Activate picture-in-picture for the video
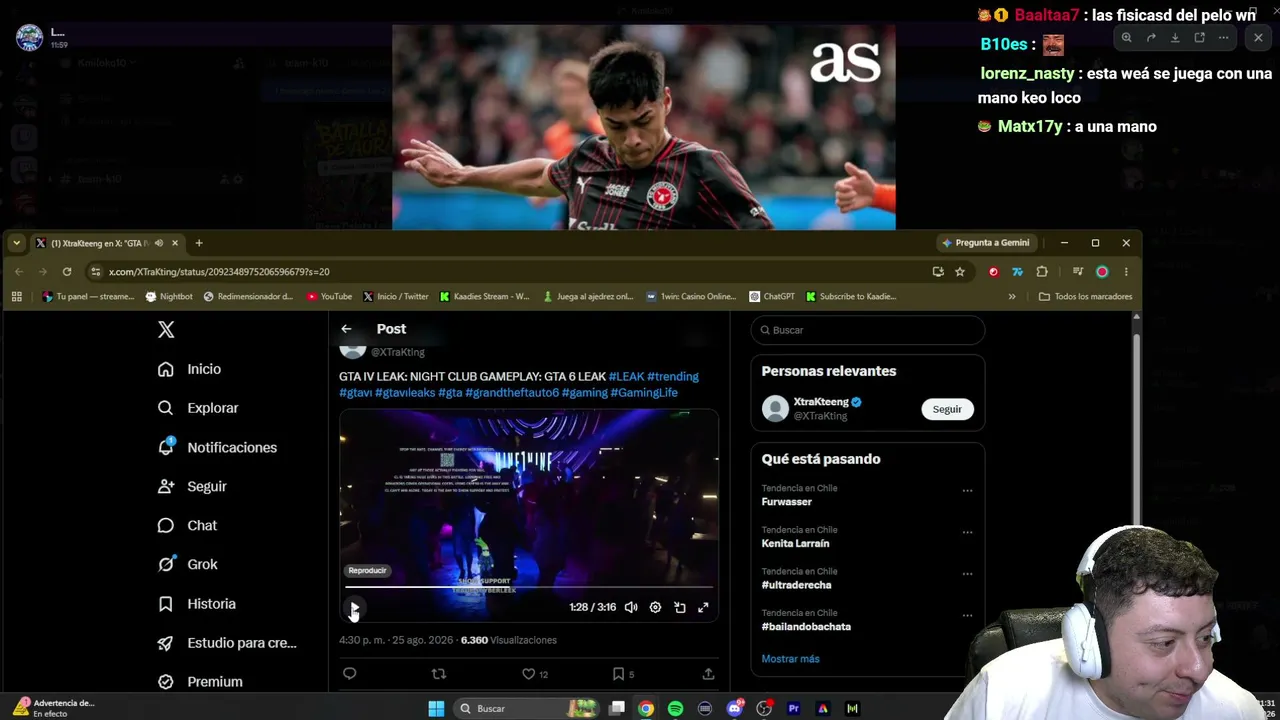Viewport: 1280px width, 720px height. point(680,607)
